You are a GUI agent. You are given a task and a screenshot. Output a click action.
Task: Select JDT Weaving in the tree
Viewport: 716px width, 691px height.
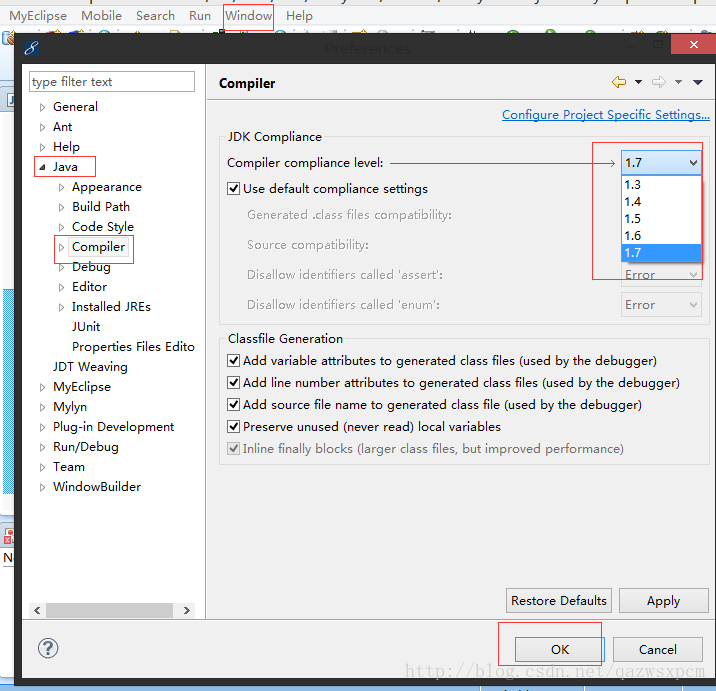point(90,367)
